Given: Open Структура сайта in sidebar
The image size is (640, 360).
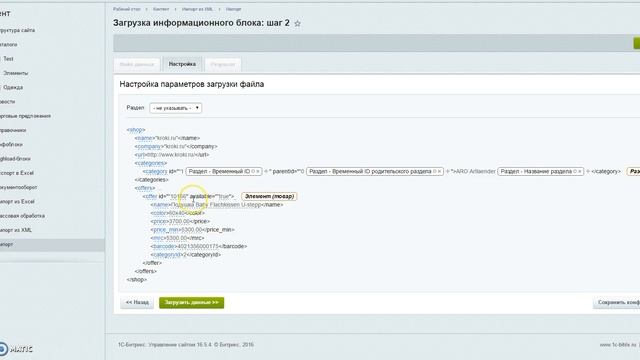Looking at the screenshot, I should 17,30.
